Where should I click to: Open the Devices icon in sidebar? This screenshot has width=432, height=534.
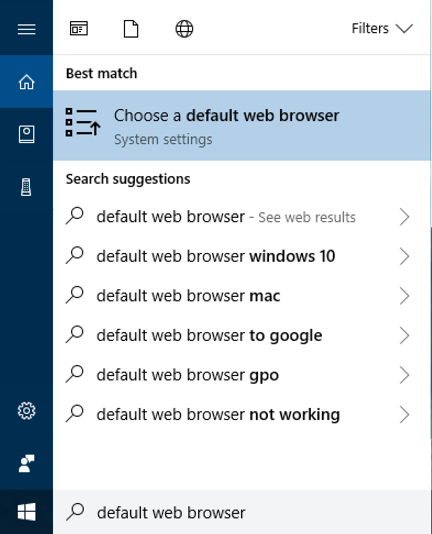26,187
